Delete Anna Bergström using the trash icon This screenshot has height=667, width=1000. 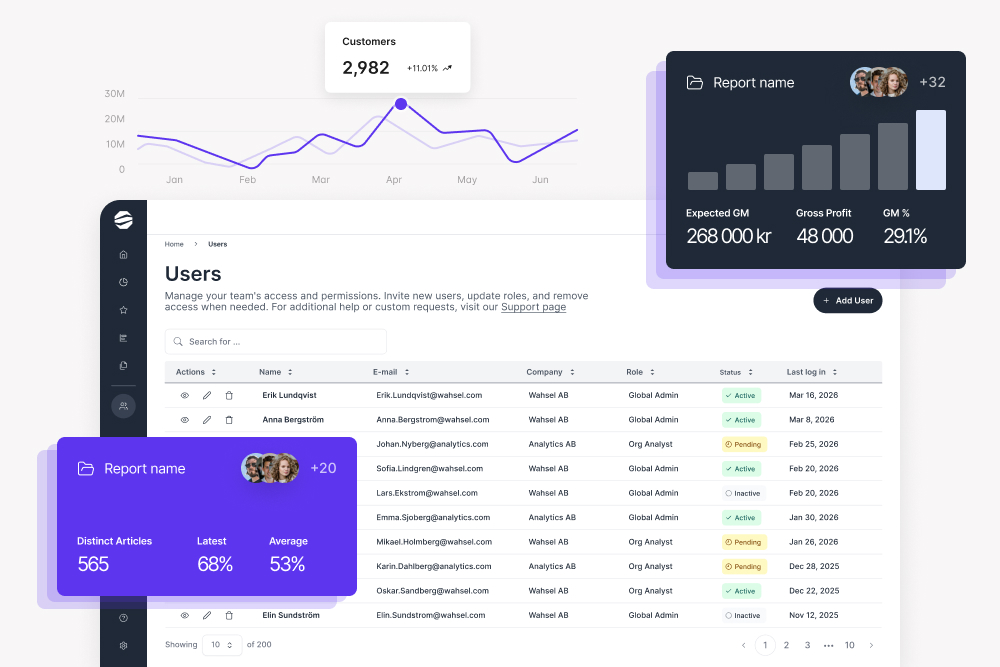pos(229,420)
